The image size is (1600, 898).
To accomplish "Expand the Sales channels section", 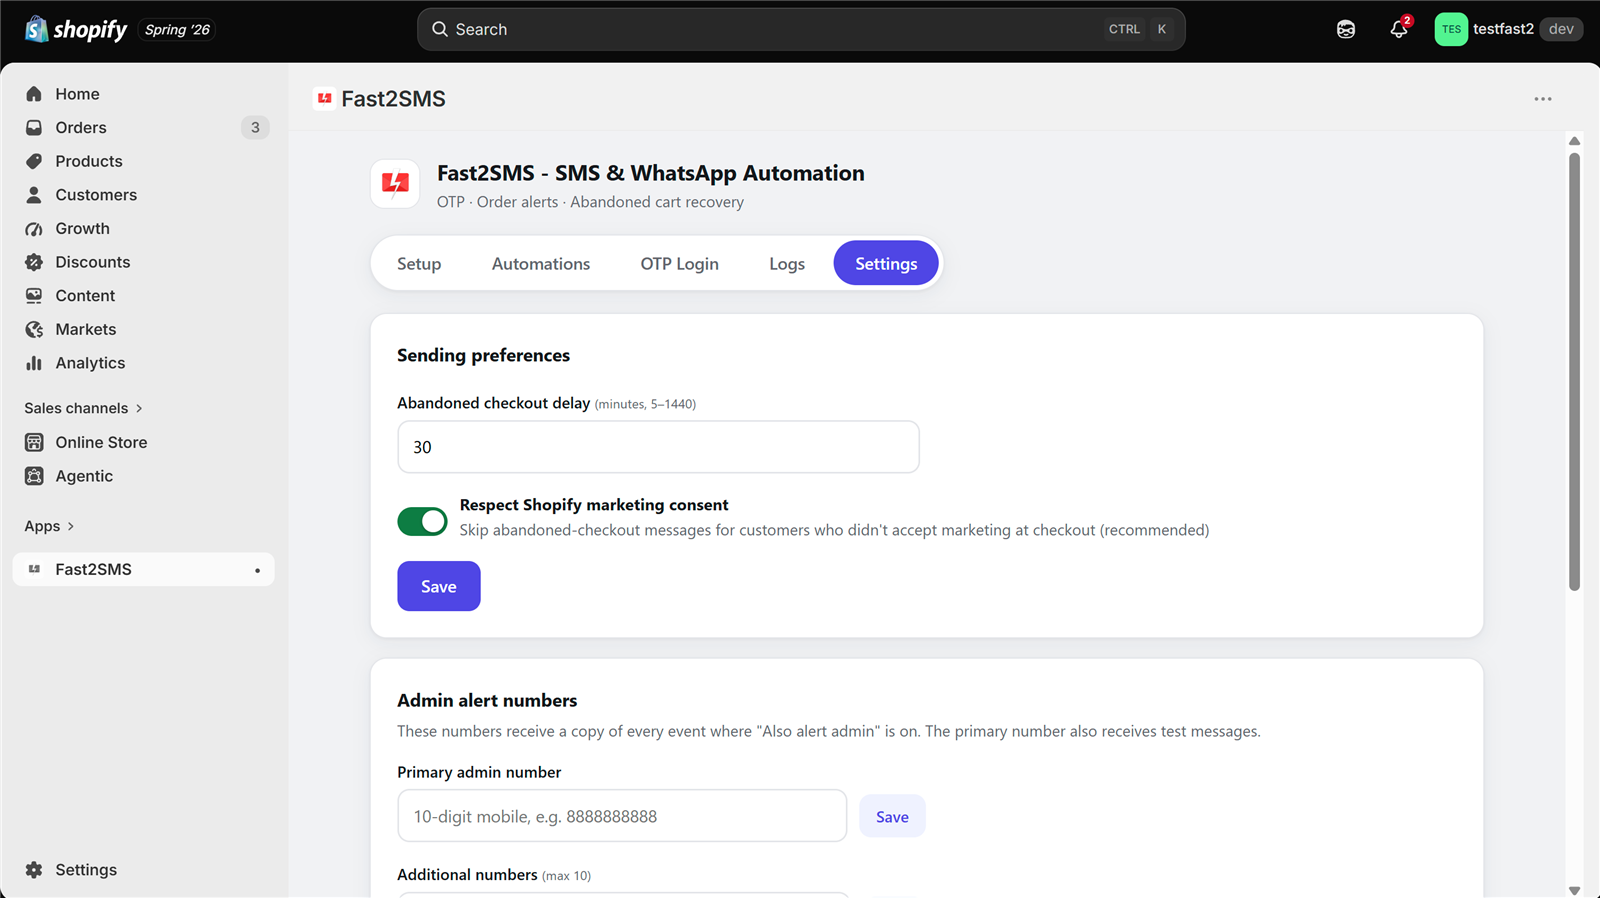I will pyautogui.click(x=84, y=408).
